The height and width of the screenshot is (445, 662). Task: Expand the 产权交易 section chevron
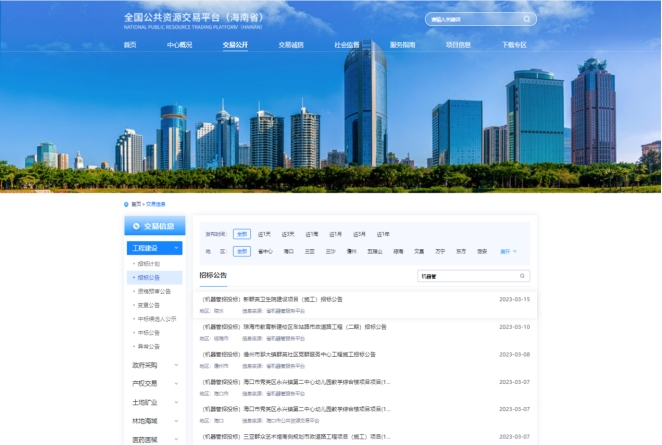tap(176, 383)
